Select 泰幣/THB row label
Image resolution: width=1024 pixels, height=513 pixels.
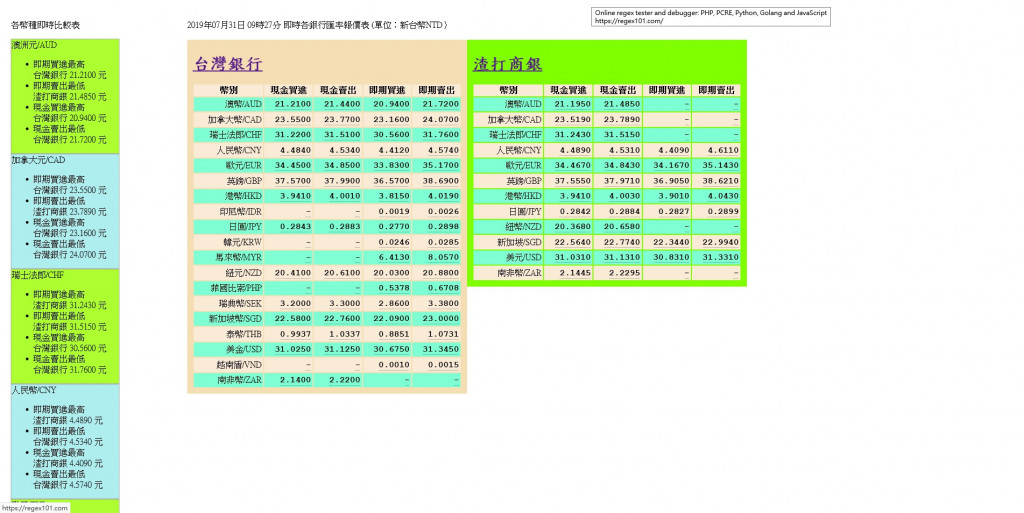click(x=244, y=334)
